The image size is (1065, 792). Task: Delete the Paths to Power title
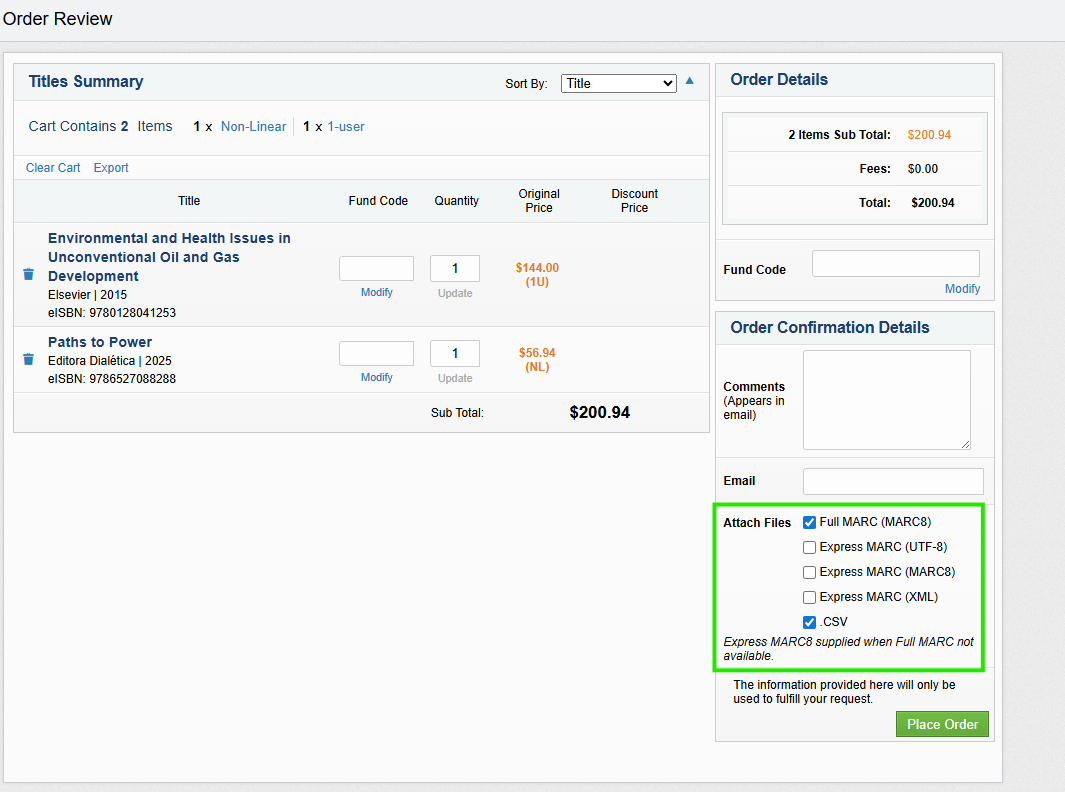click(x=29, y=359)
